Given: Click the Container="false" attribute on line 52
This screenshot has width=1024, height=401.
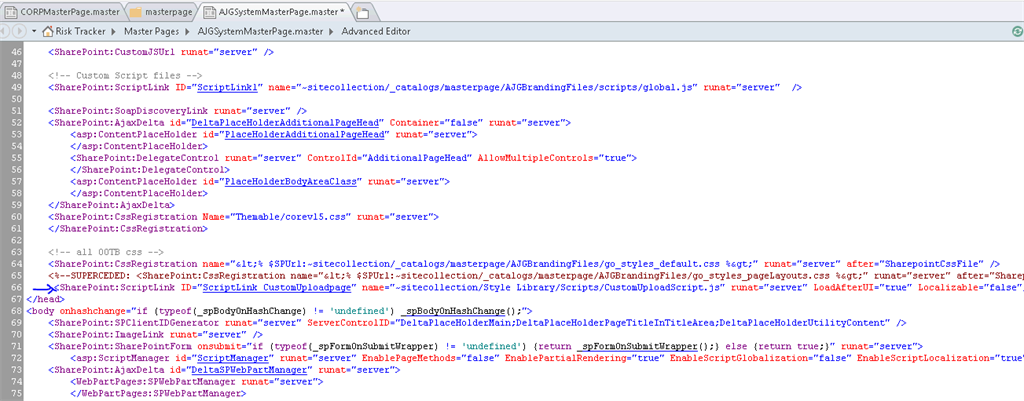Looking at the screenshot, I should click(x=437, y=122).
